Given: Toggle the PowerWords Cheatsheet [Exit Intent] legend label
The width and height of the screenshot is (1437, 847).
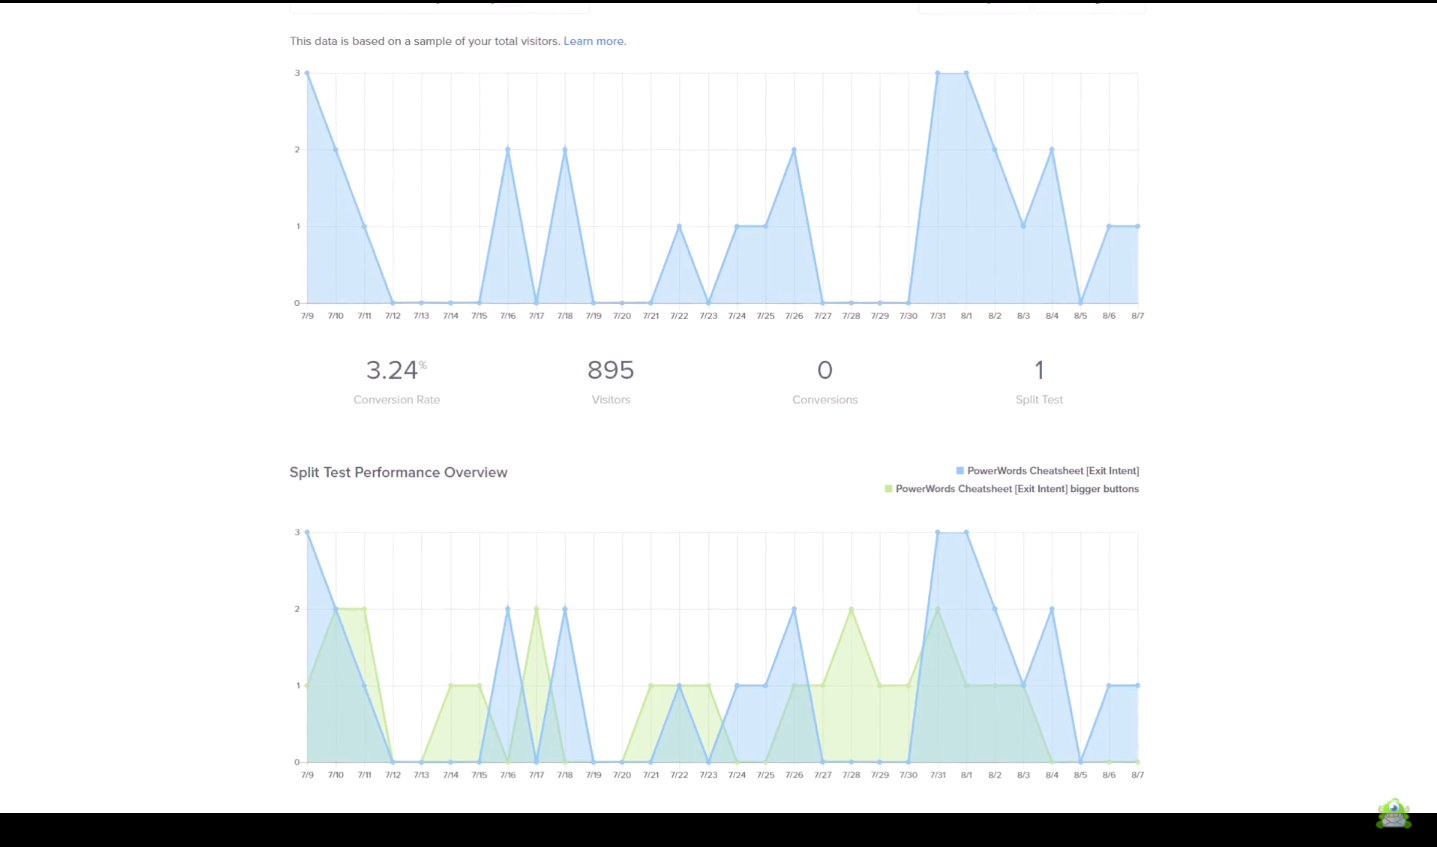Looking at the screenshot, I should 1052,471.
